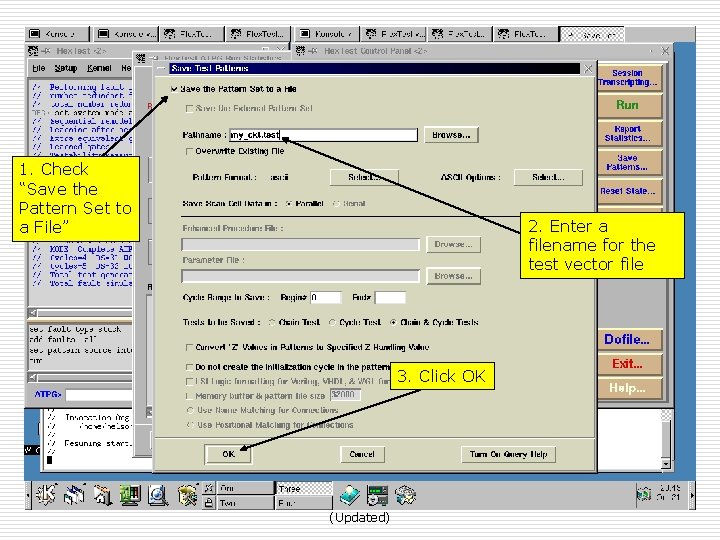Click the Enhanced Procedure File text field
Screen dimensions: 720x540
tap(301, 245)
